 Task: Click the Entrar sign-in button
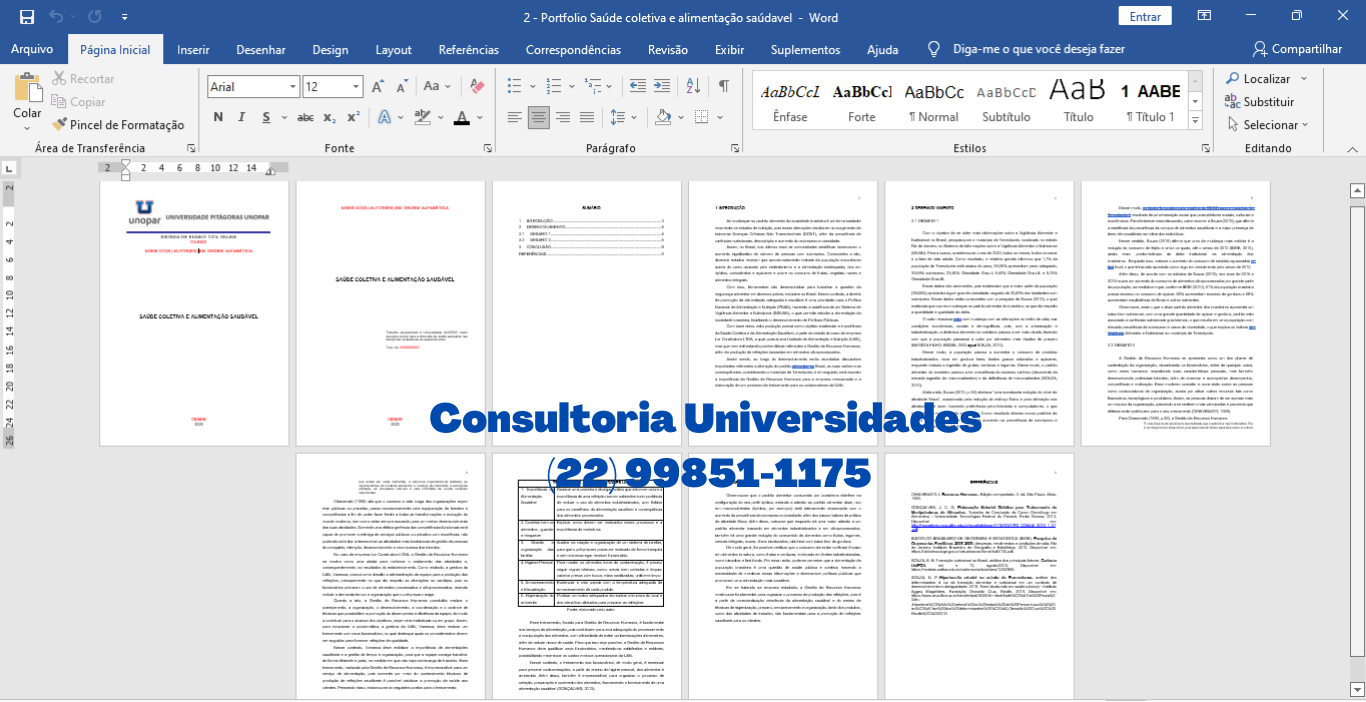1145,17
